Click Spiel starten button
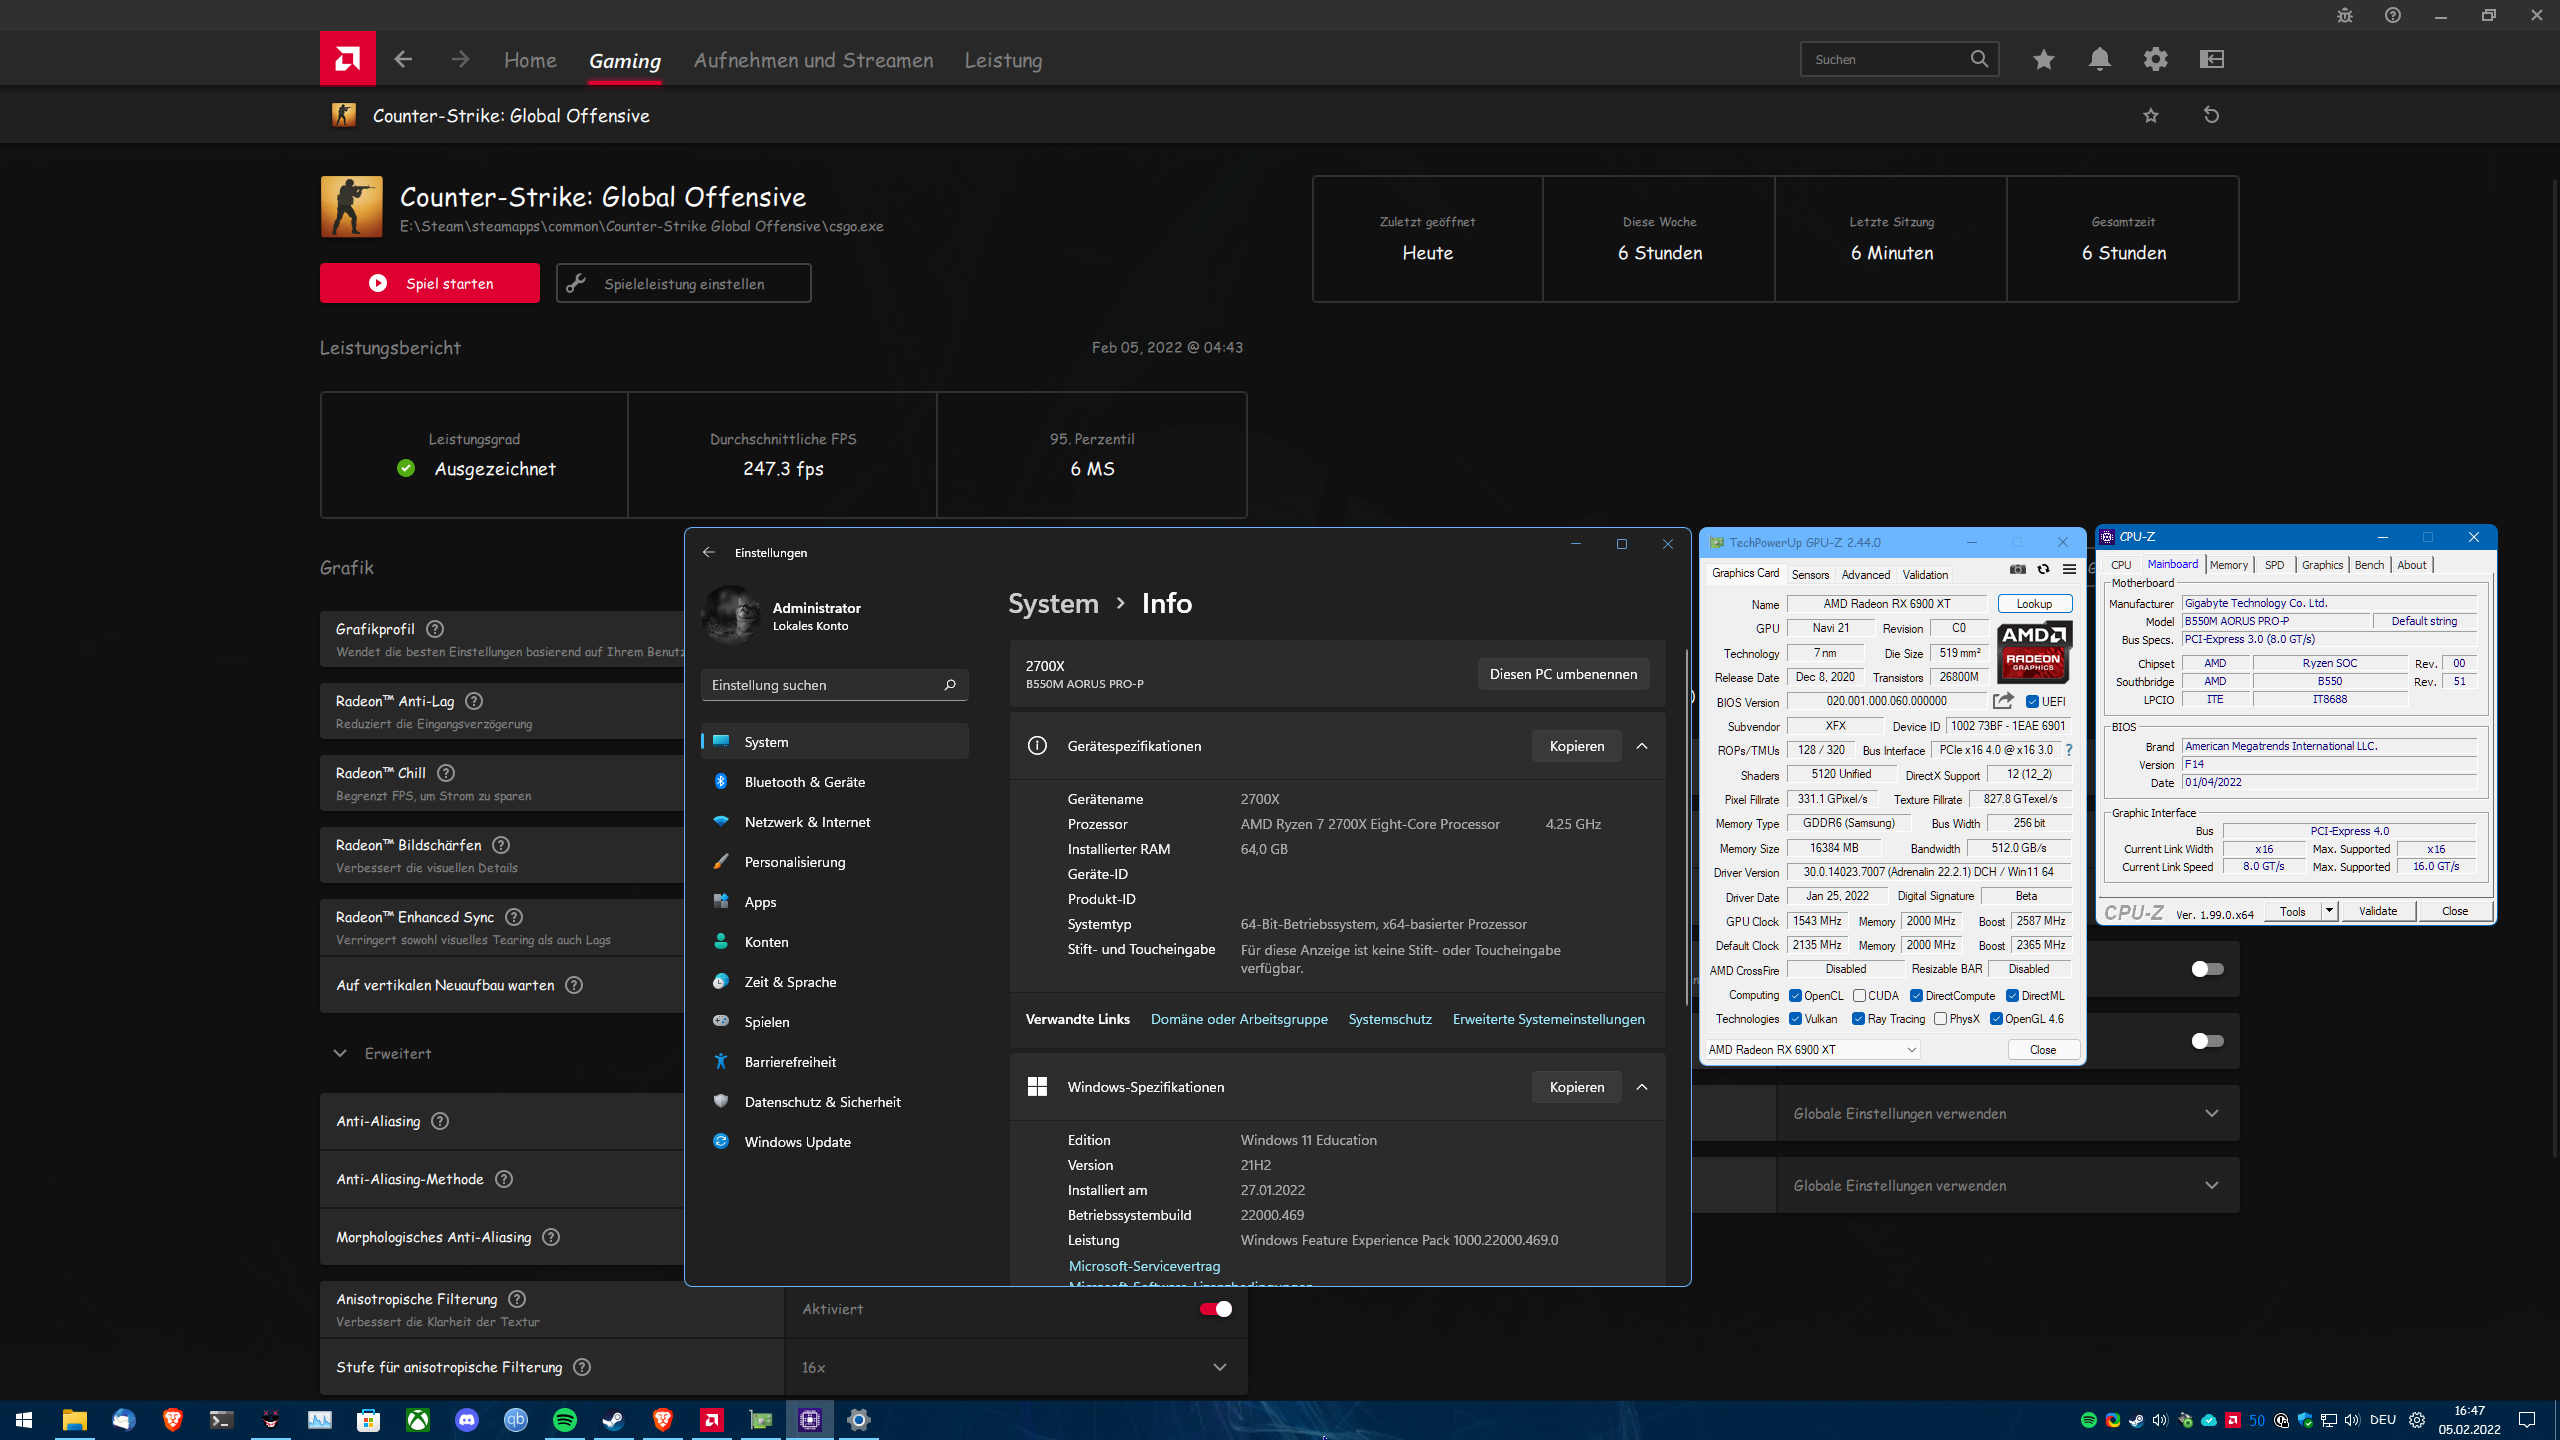The height and width of the screenshot is (1440, 2560). pos(429,283)
